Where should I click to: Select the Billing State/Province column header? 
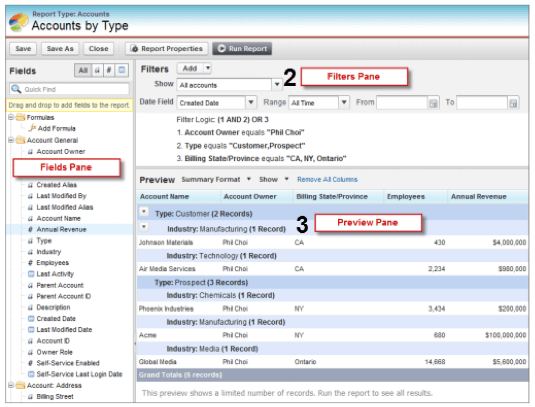tap(338, 197)
